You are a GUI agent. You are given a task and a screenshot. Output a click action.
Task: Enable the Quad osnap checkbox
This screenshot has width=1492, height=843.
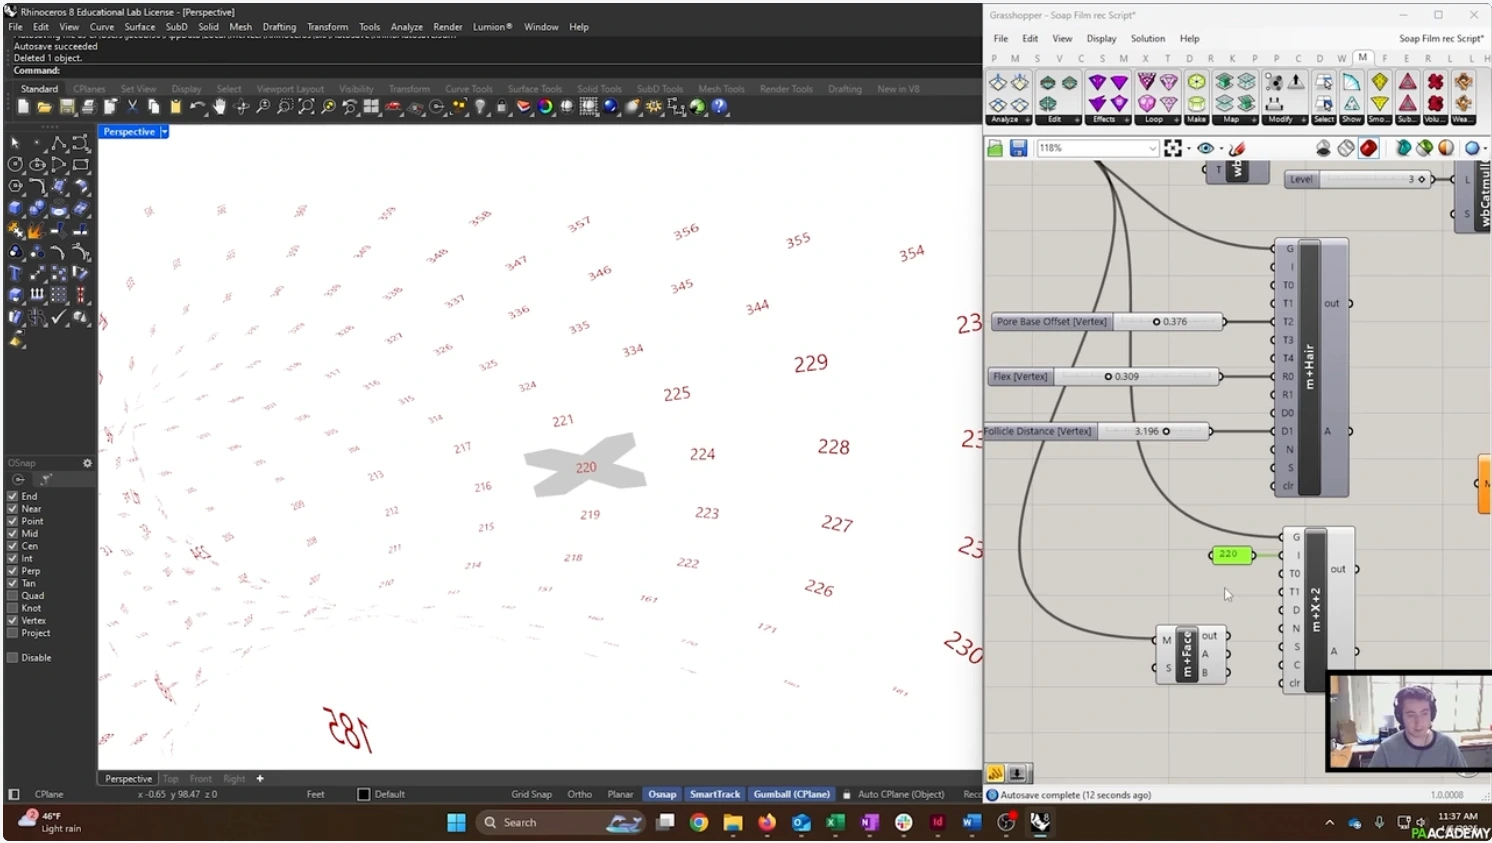tap(13, 595)
